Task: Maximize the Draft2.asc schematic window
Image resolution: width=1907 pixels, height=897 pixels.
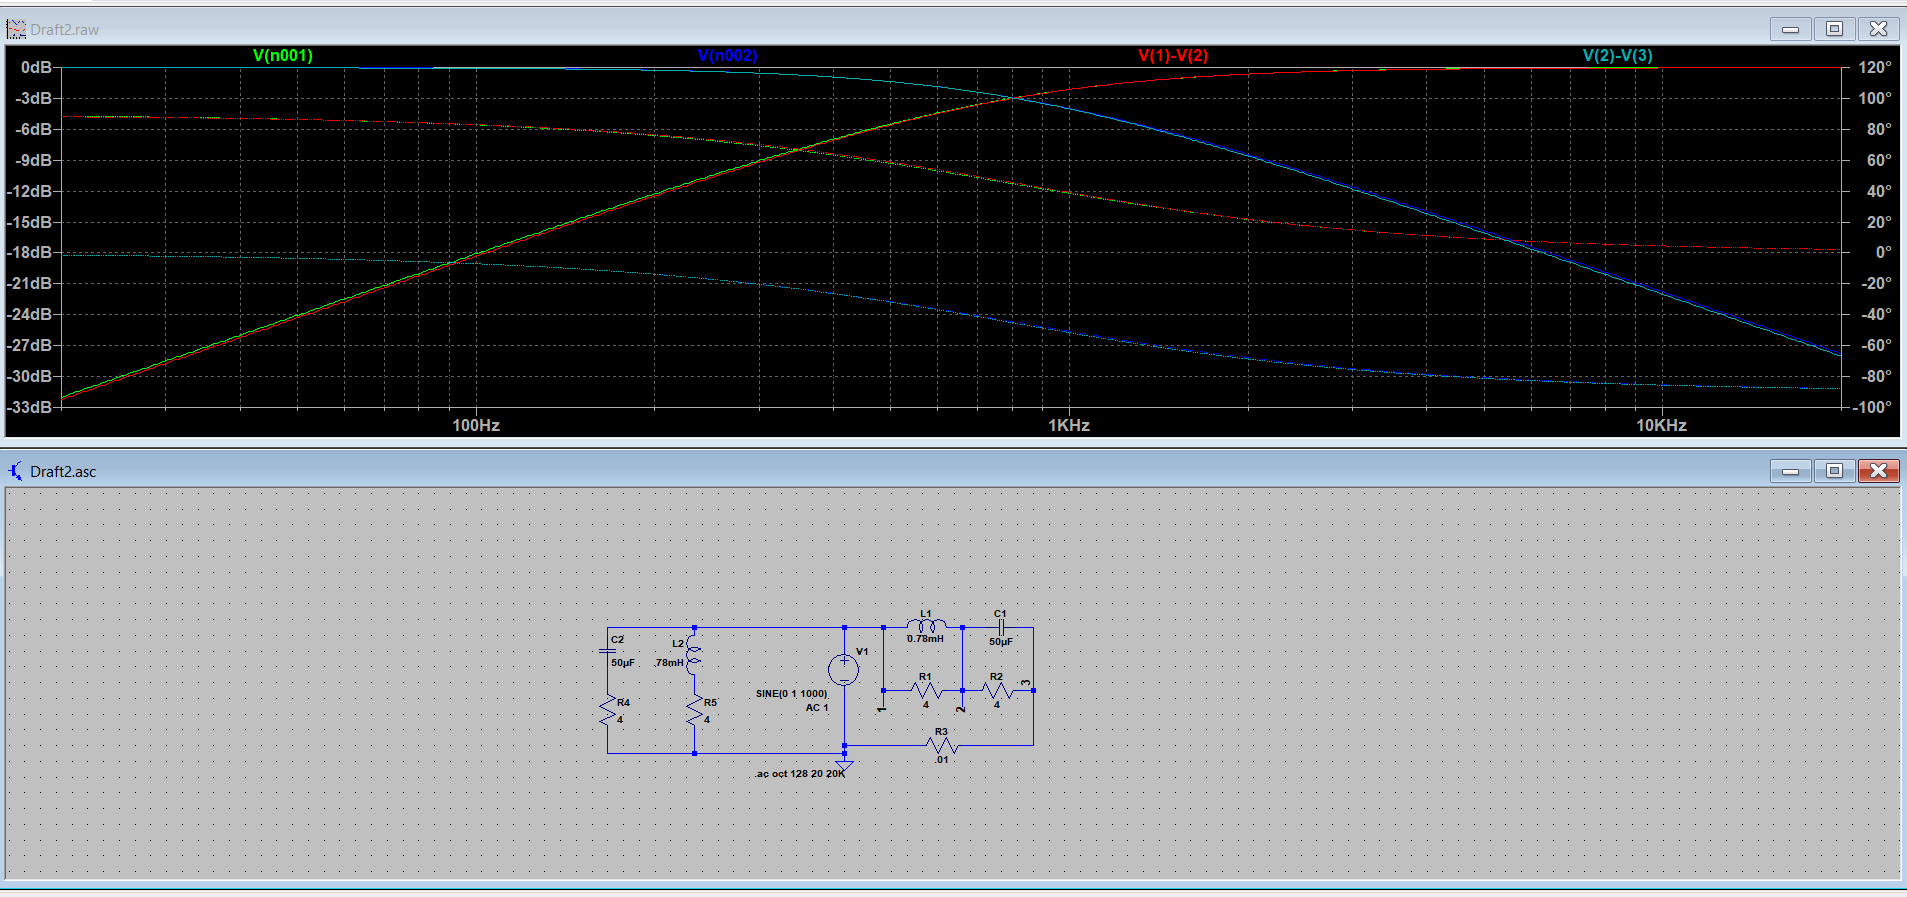Action: coord(1834,470)
